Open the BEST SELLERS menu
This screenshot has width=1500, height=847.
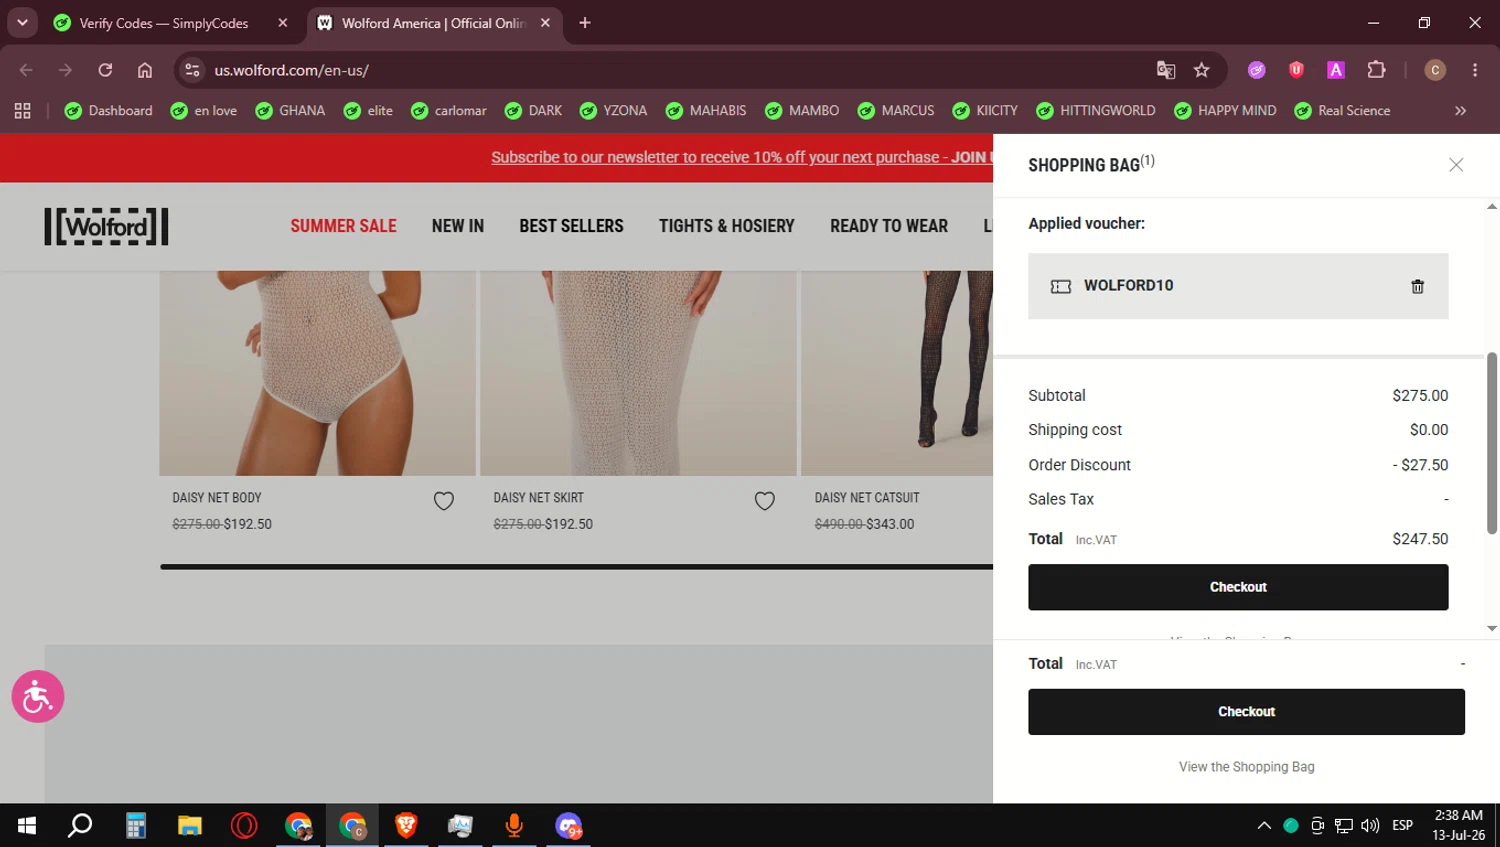tap(571, 226)
